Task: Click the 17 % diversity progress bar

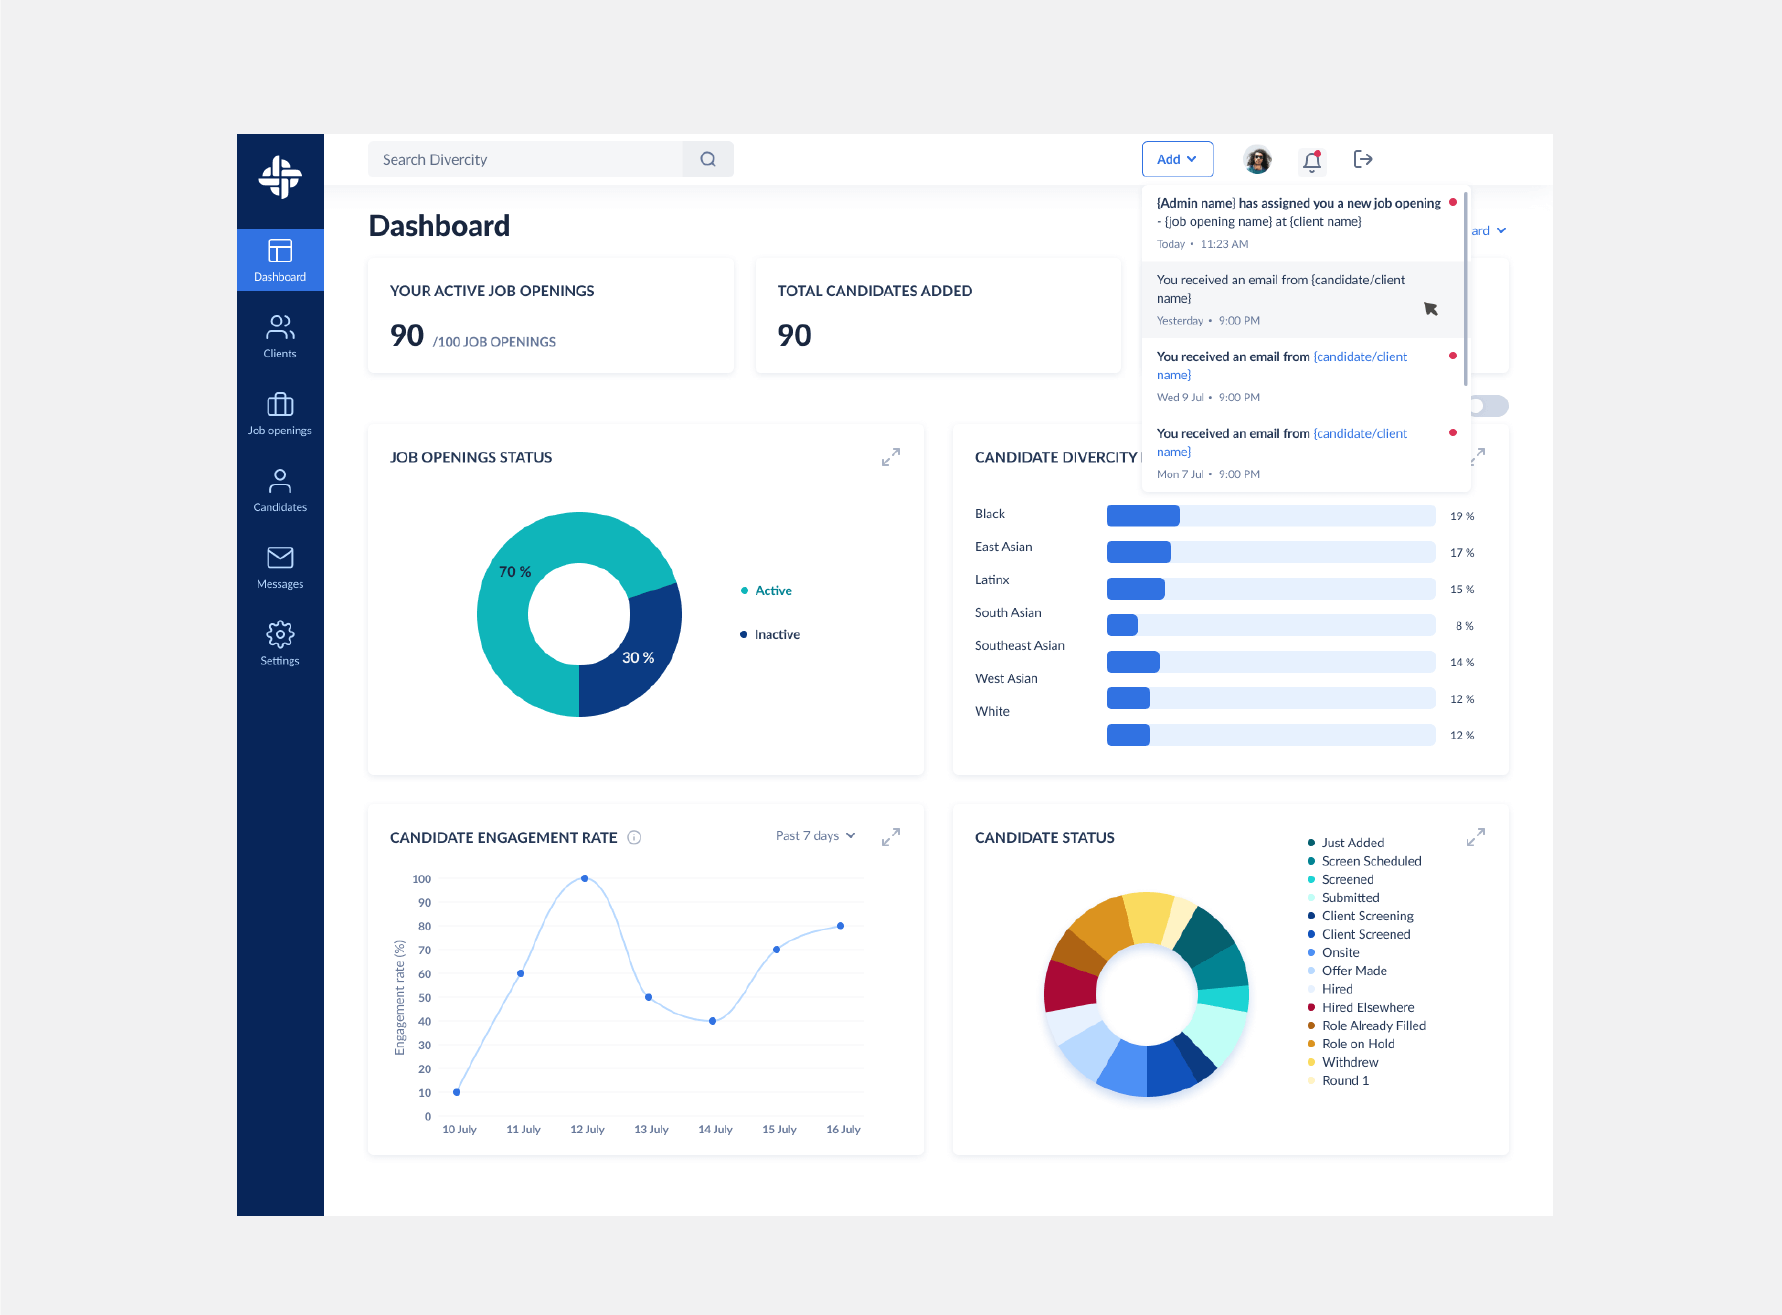Action: (x=1271, y=552)
